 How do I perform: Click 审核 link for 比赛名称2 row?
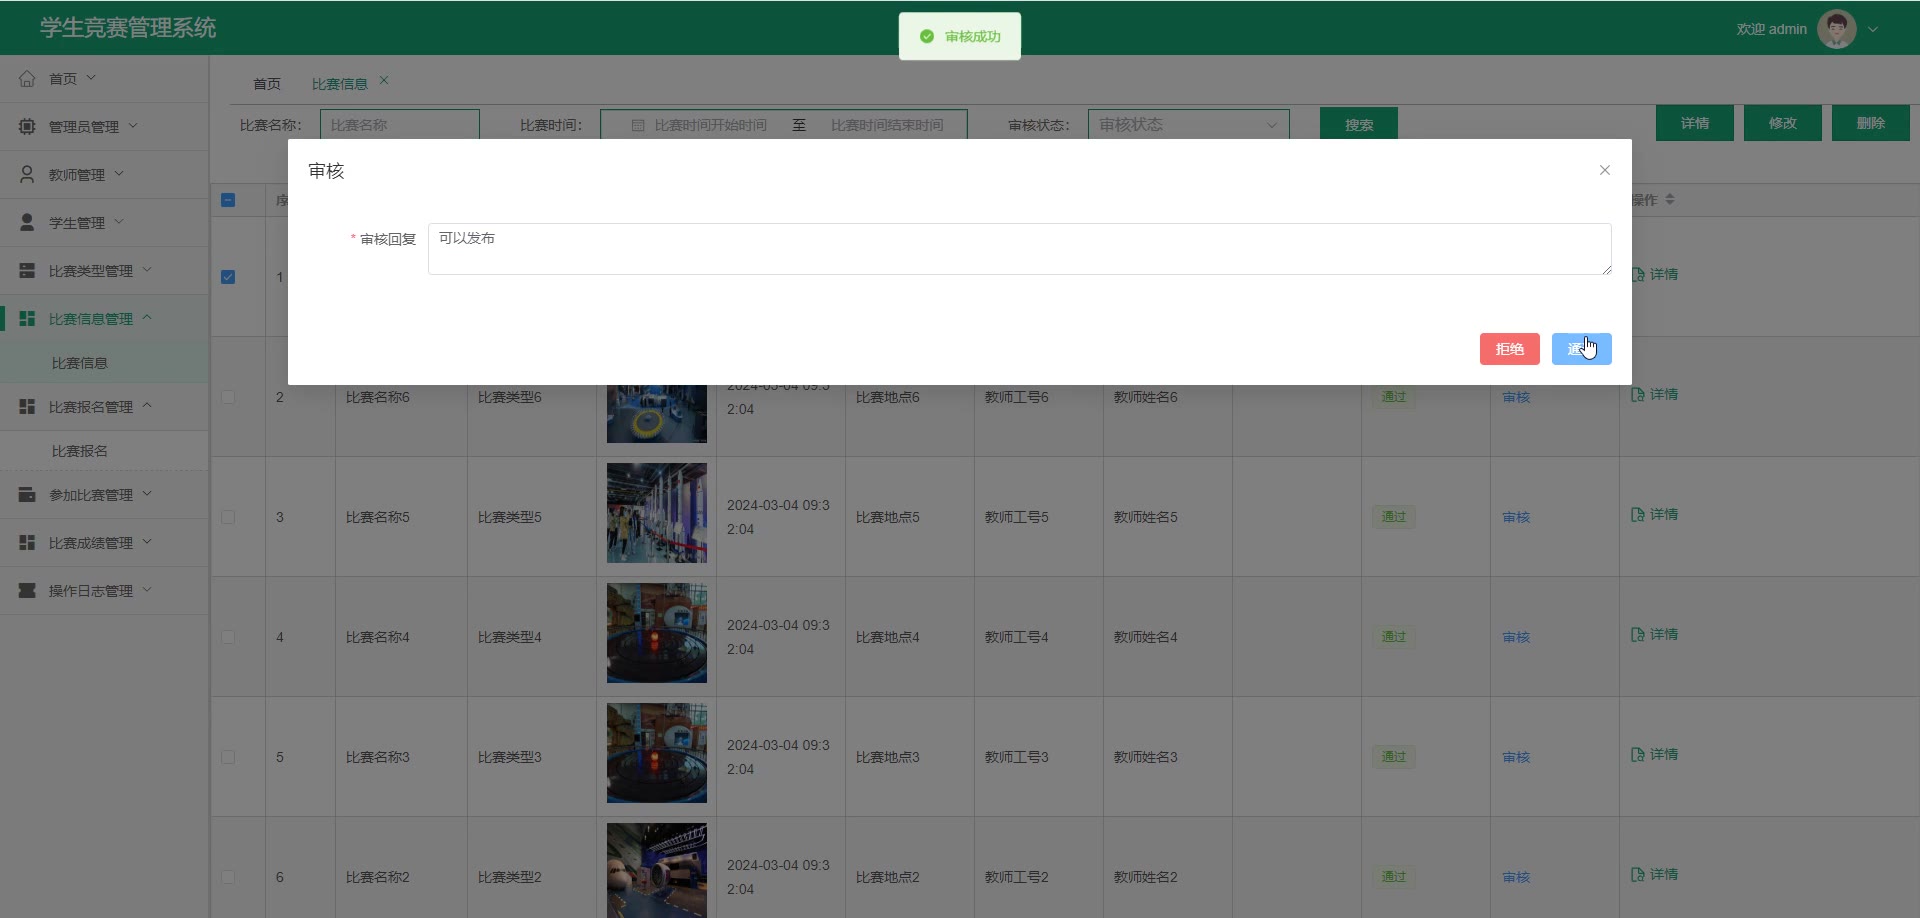1516,877
